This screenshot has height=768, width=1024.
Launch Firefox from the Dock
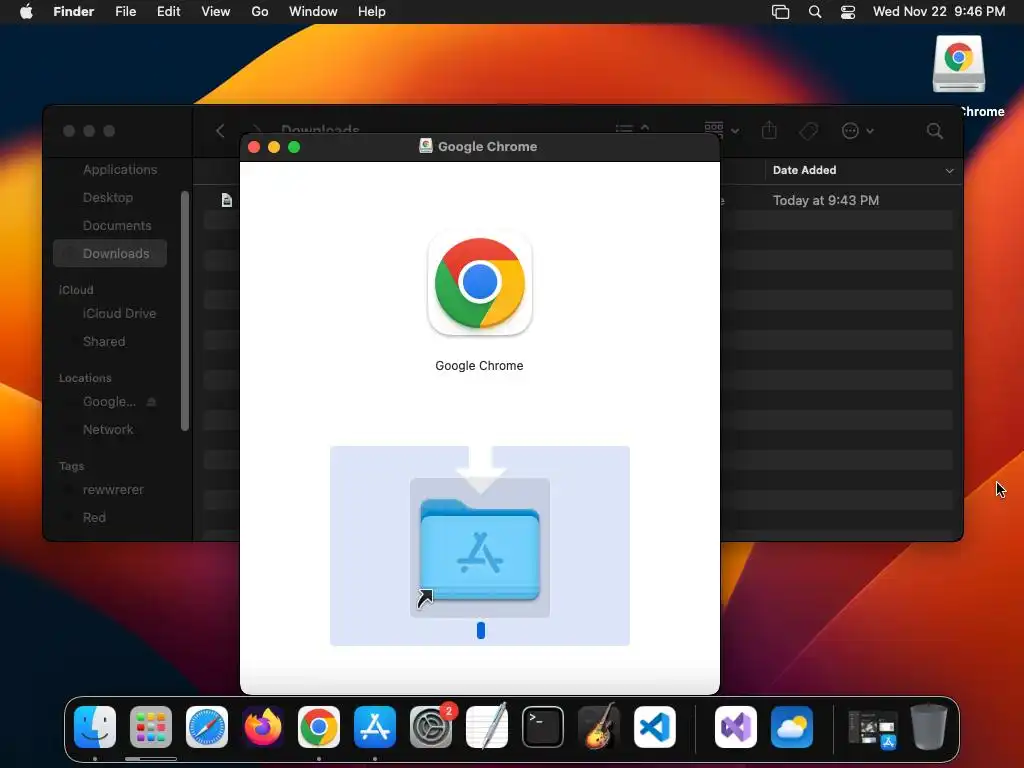coord(263,727)
